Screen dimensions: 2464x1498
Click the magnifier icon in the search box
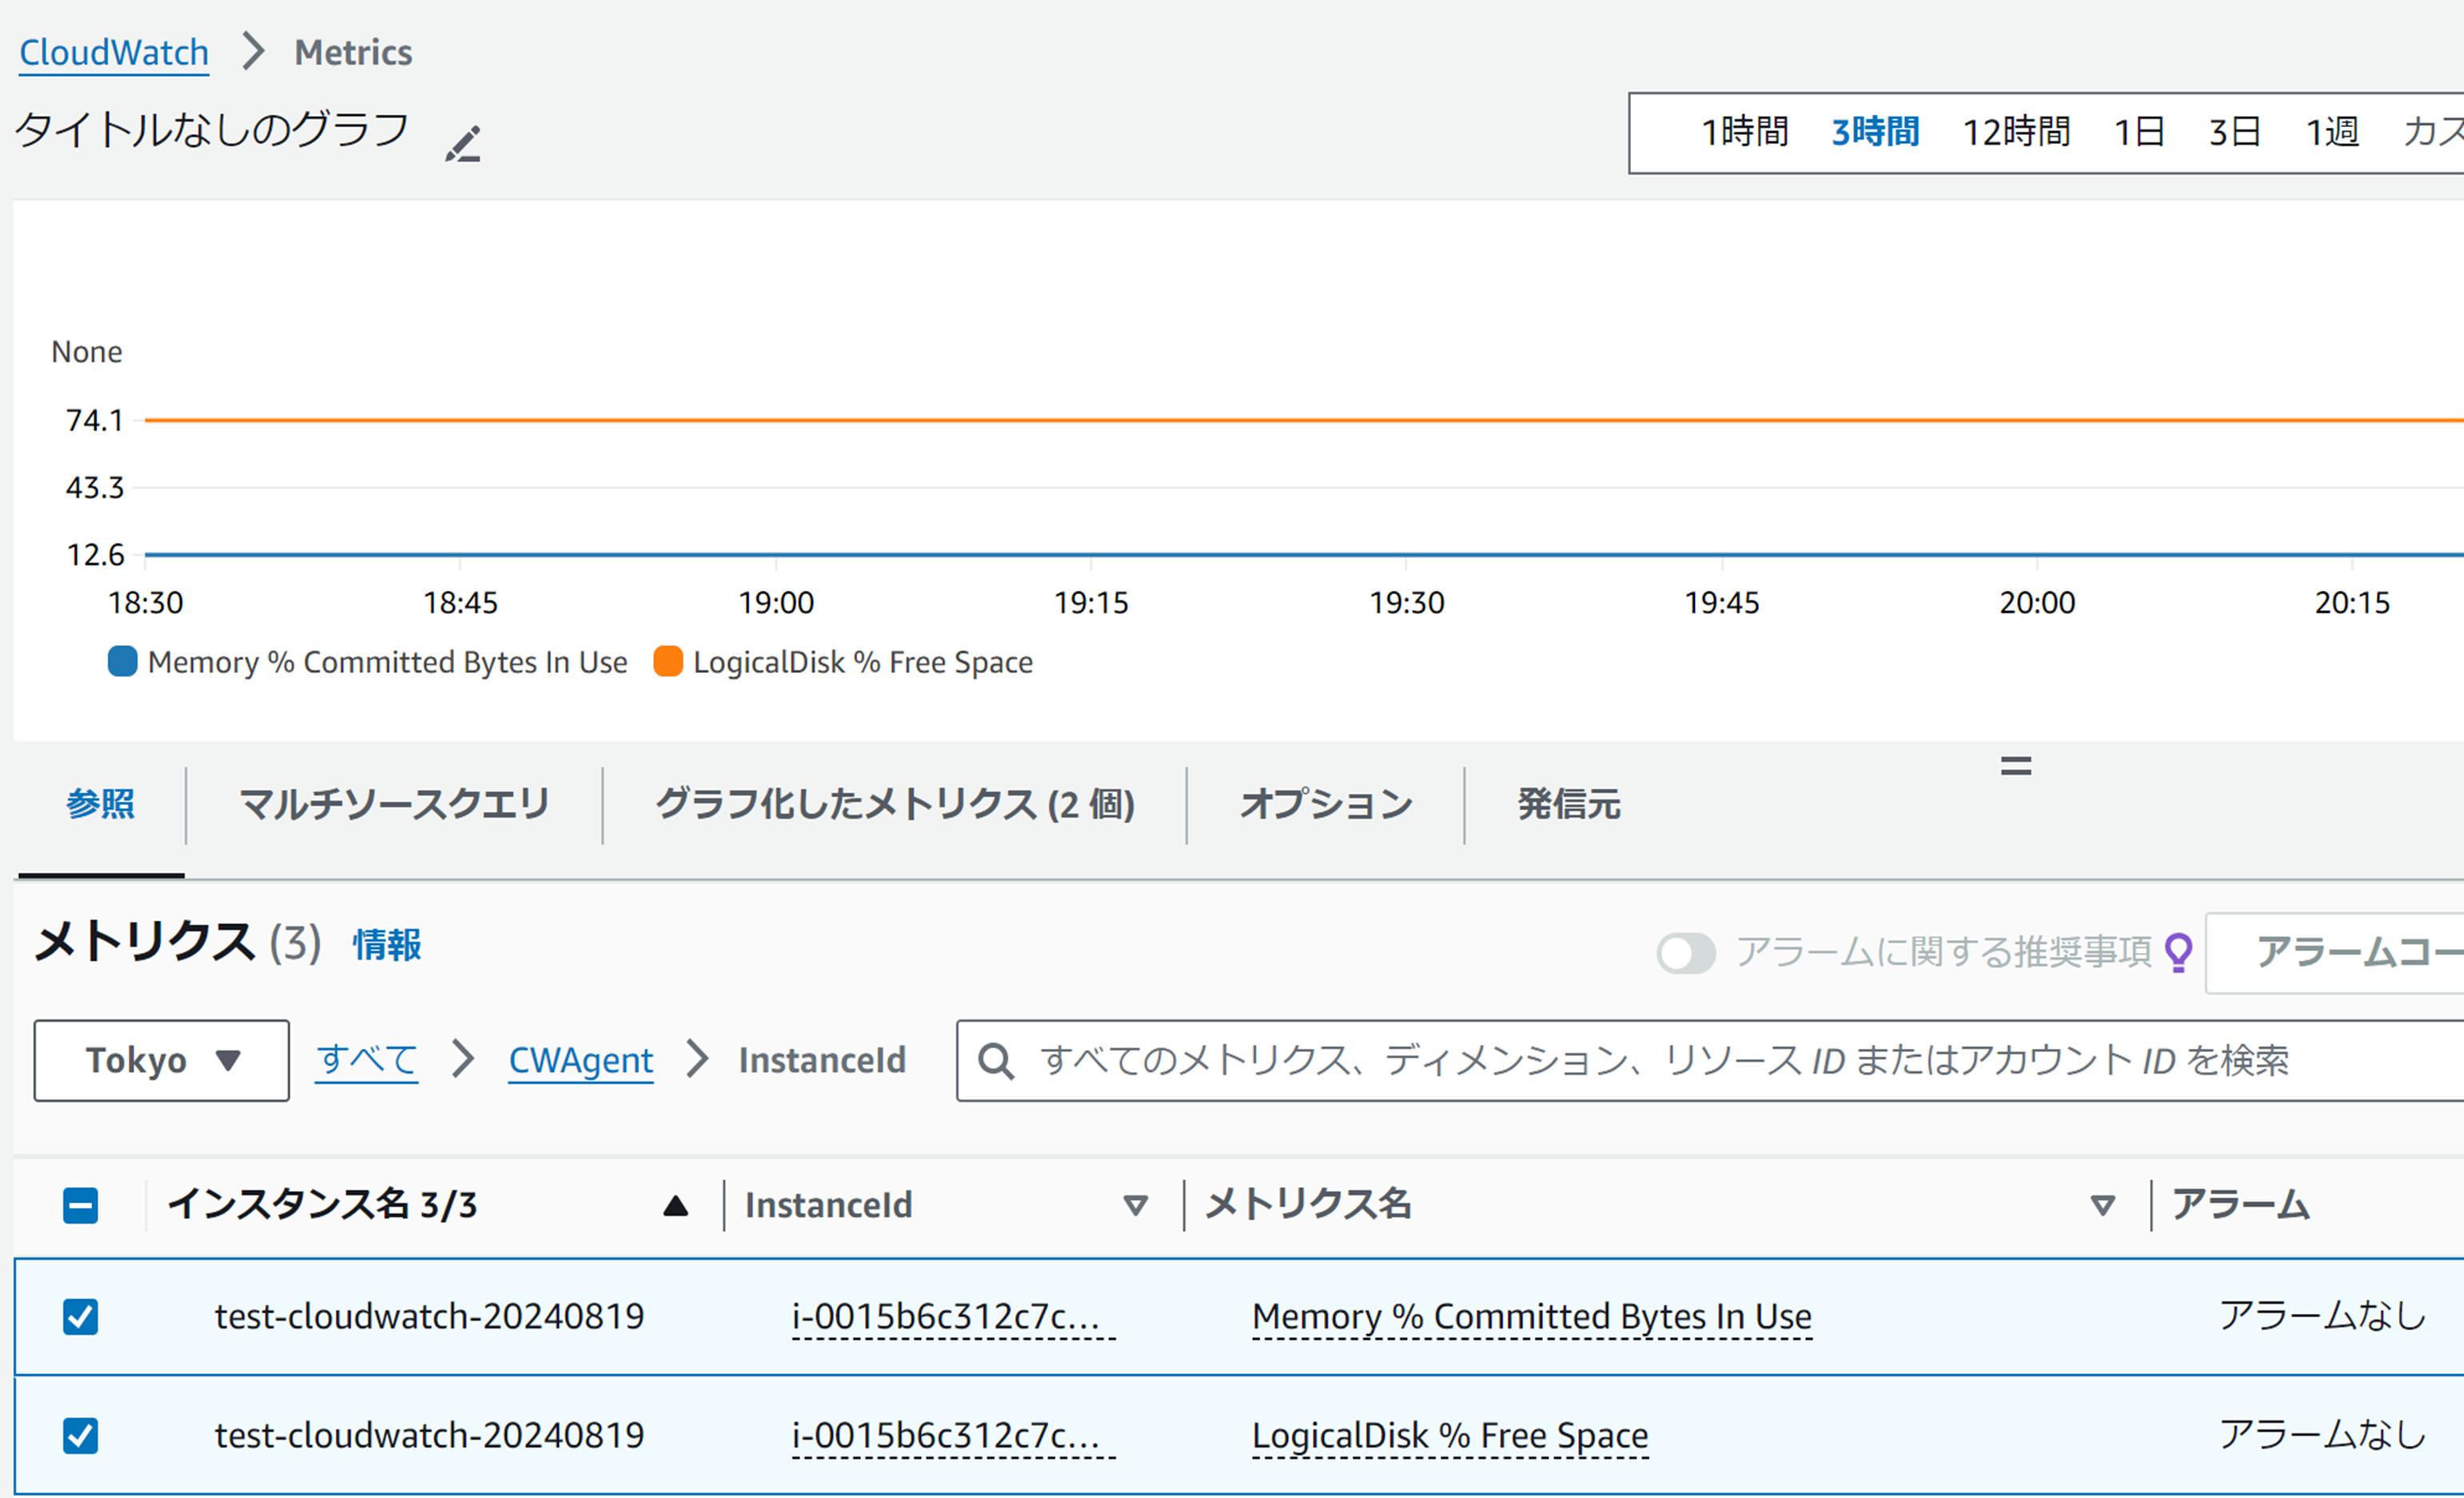click(996, 1061)
